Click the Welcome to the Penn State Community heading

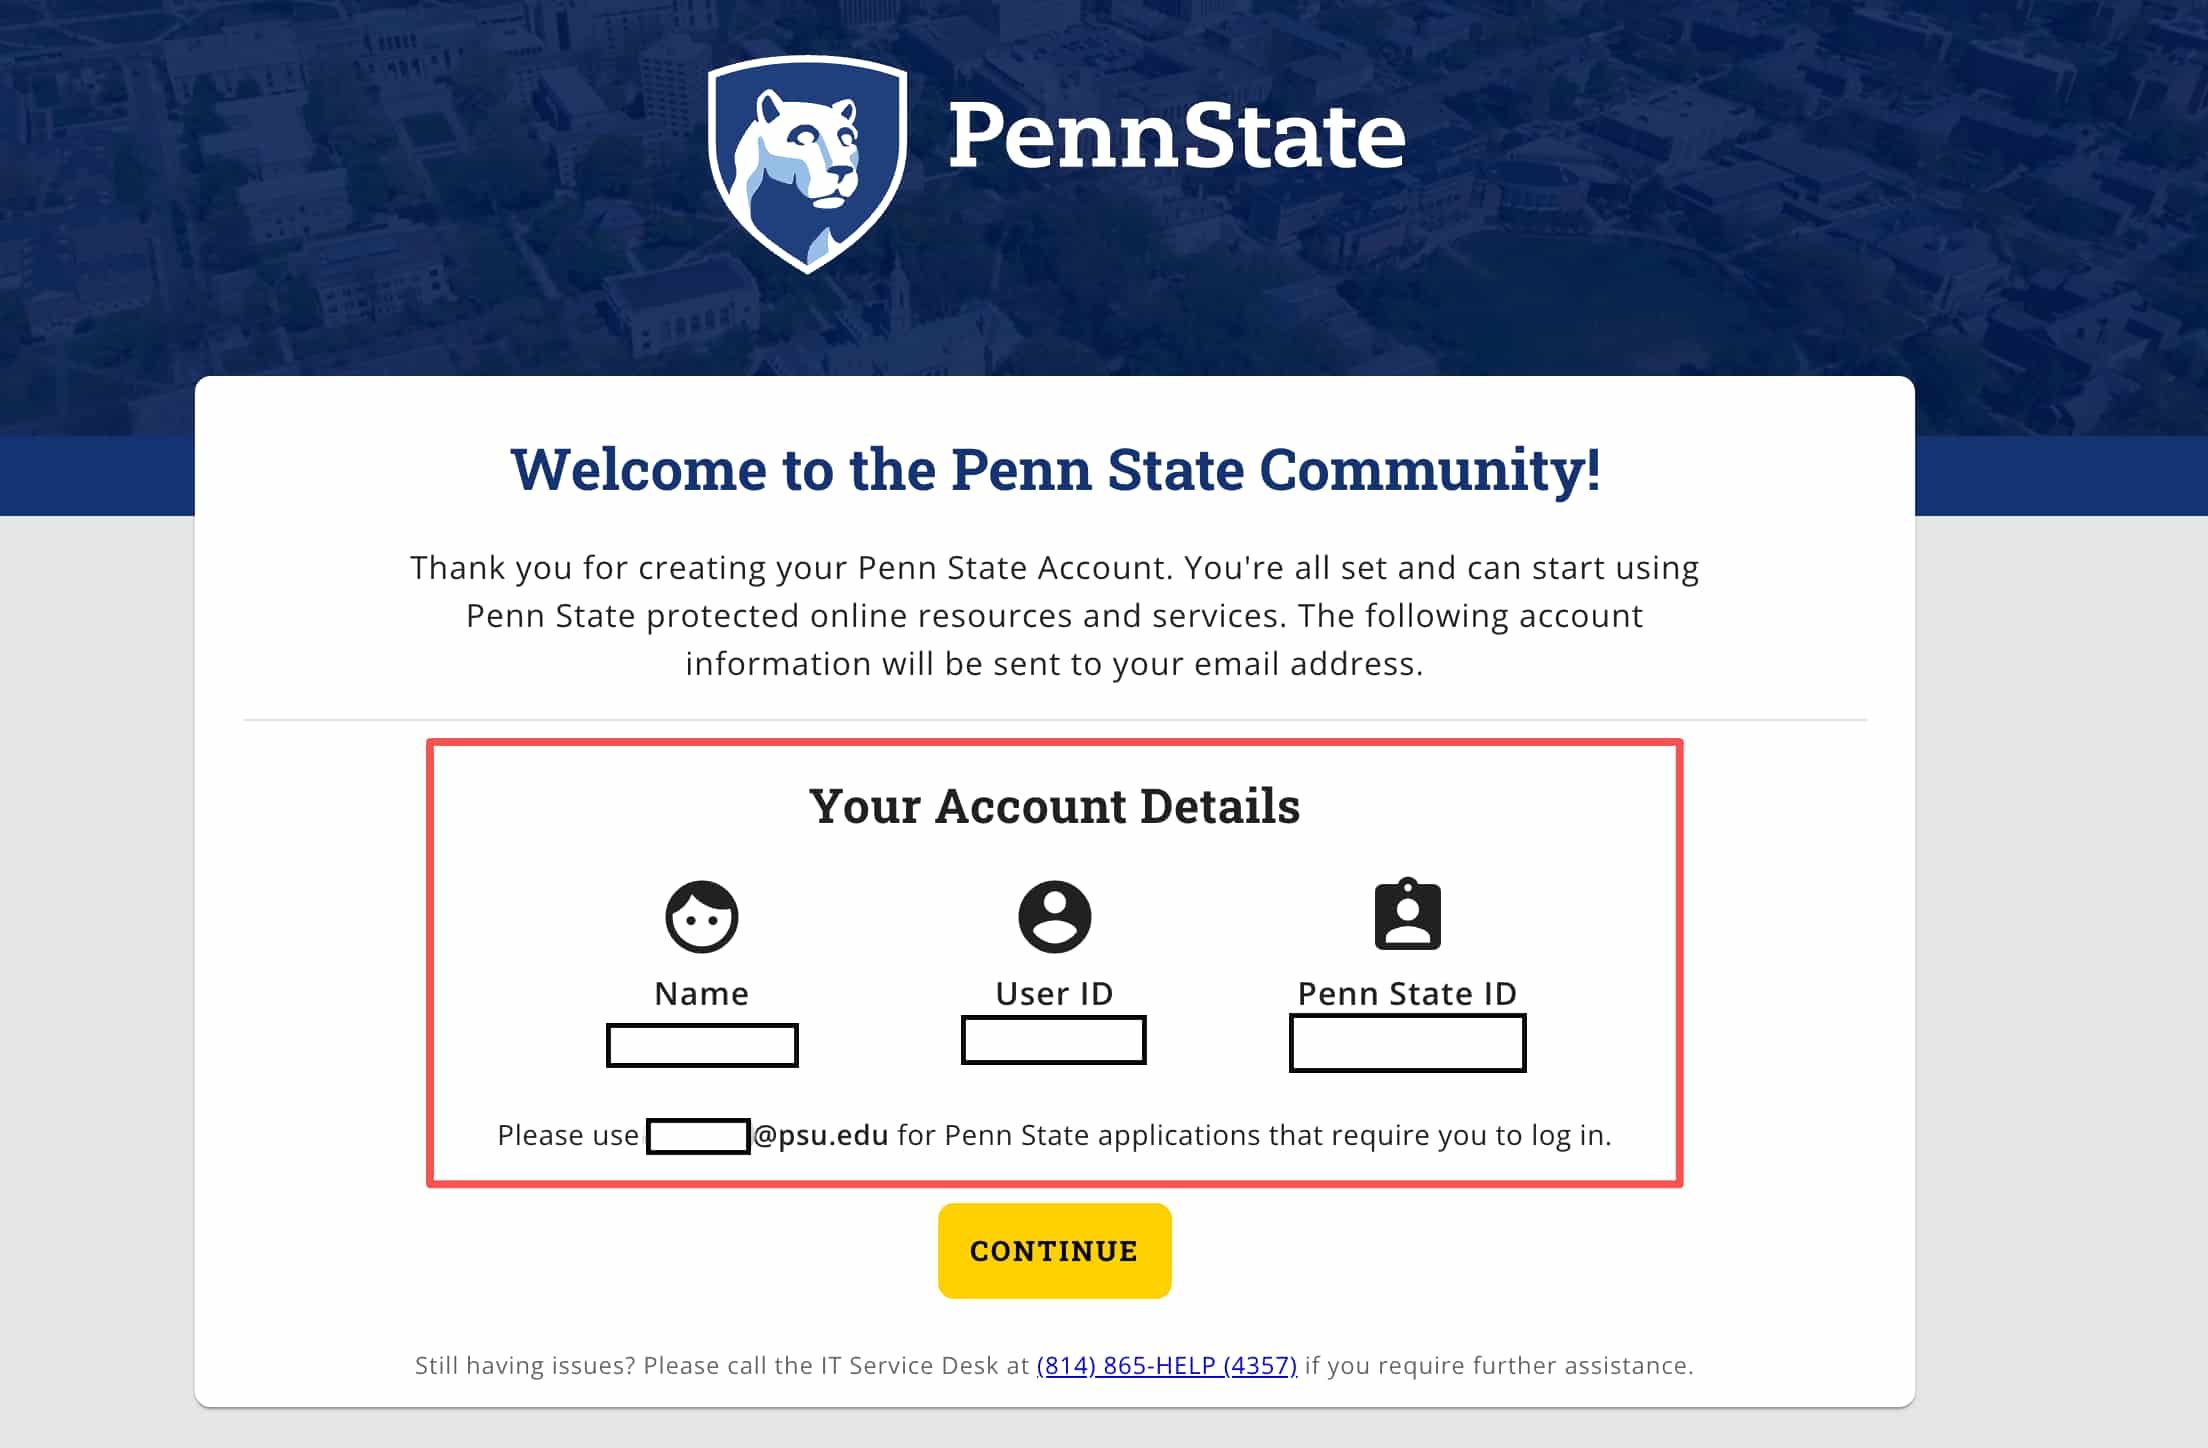pos(1055,469)
